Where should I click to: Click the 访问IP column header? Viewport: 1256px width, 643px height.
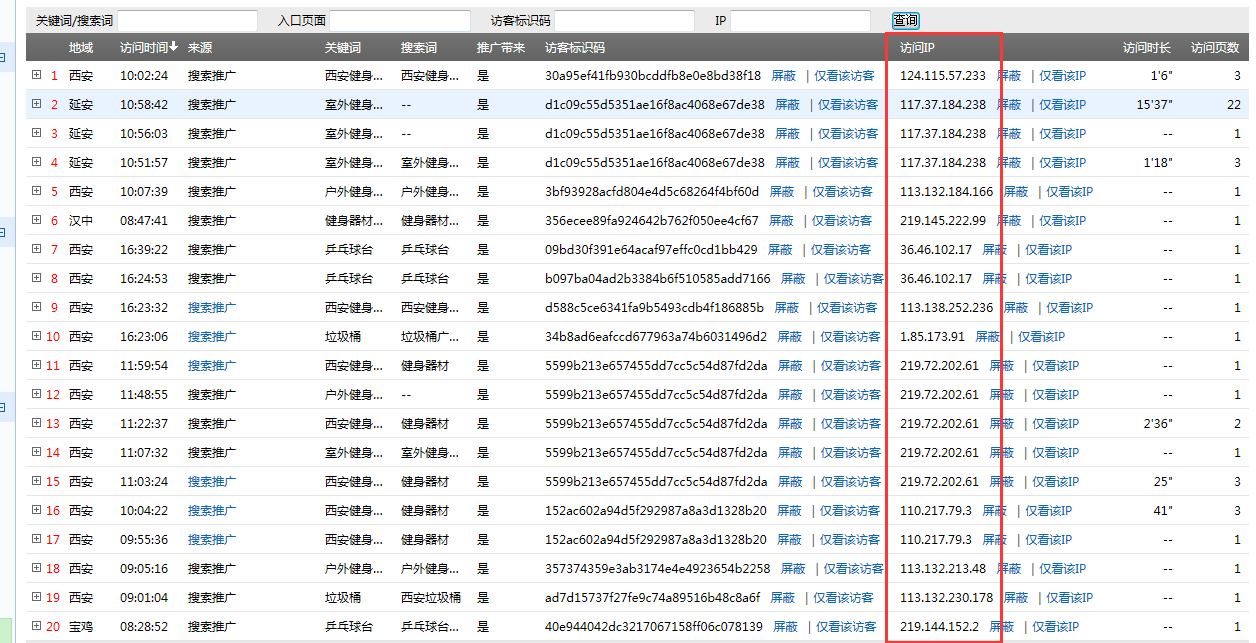point(917,47)
